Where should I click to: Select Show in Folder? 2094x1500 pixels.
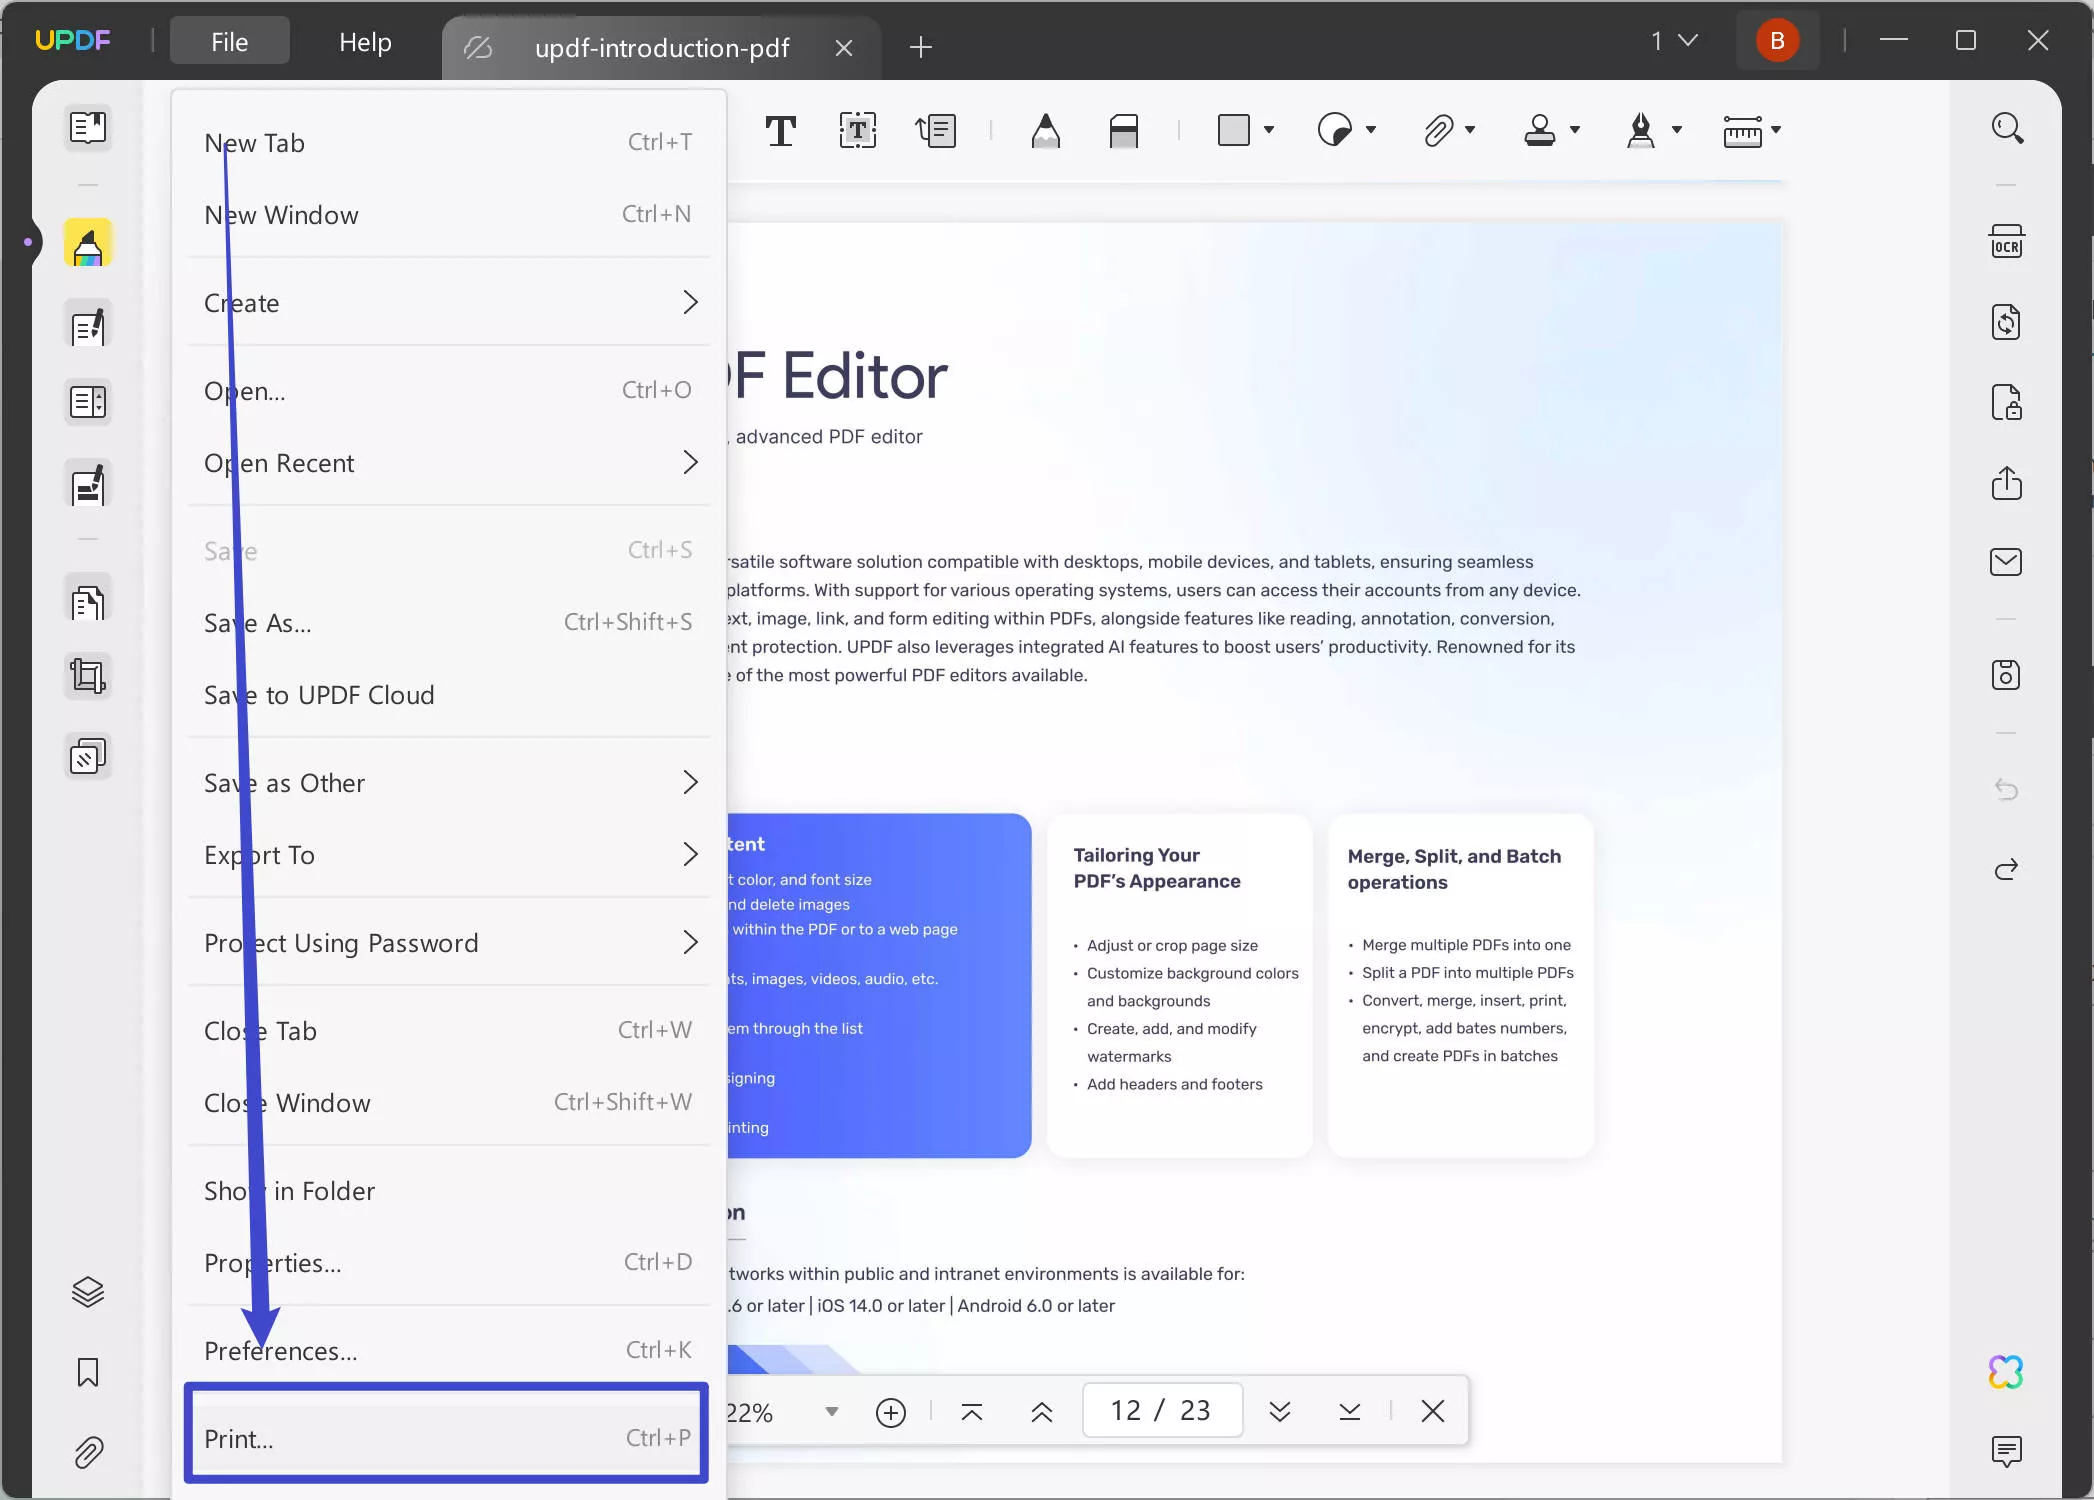pyautogui.click(x=448, y=1191)
